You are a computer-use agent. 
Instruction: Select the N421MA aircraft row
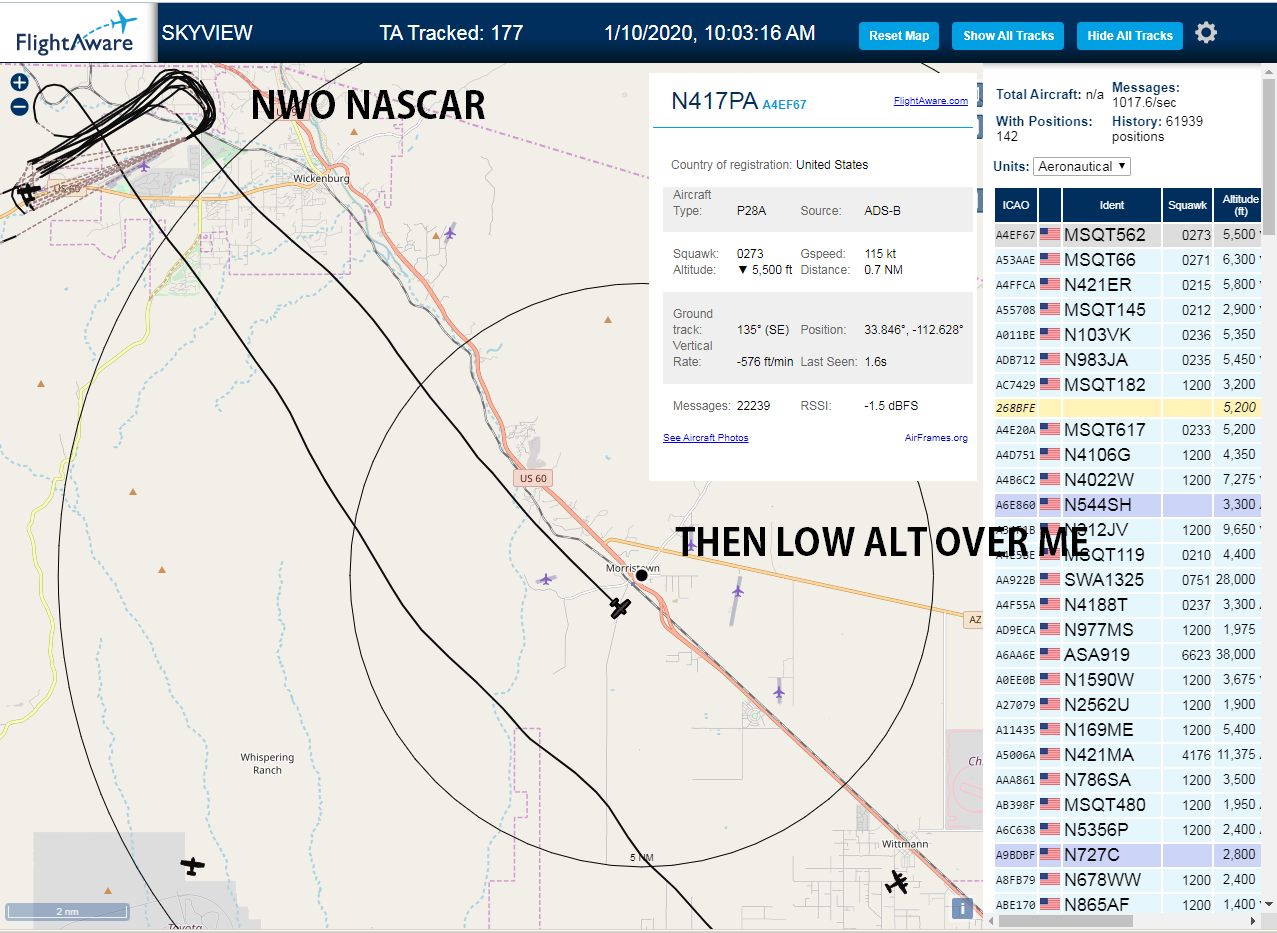pos(1128,755)
